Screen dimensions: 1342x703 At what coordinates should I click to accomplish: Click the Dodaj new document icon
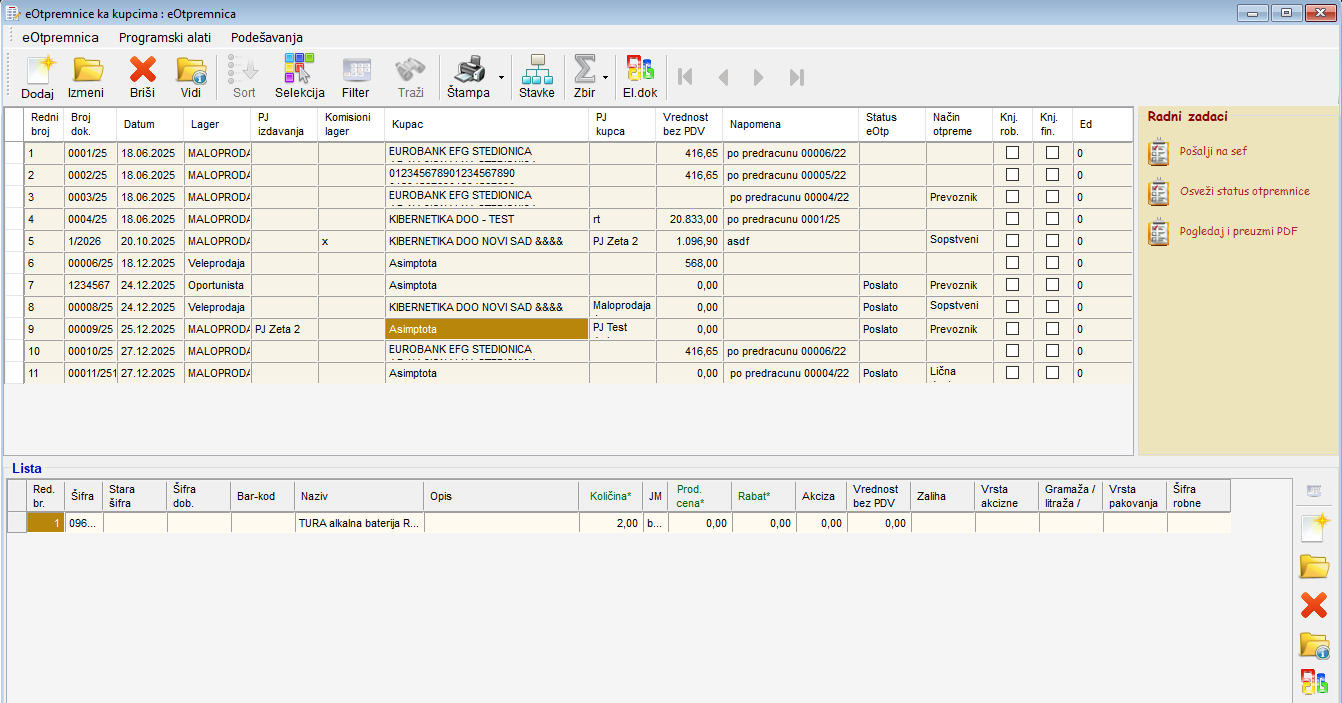[37, 76]
